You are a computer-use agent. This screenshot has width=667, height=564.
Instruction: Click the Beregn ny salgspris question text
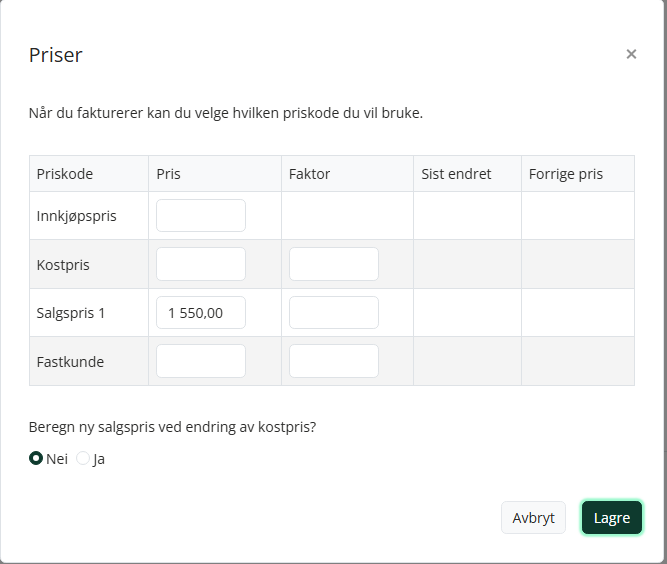pos(172,427)
